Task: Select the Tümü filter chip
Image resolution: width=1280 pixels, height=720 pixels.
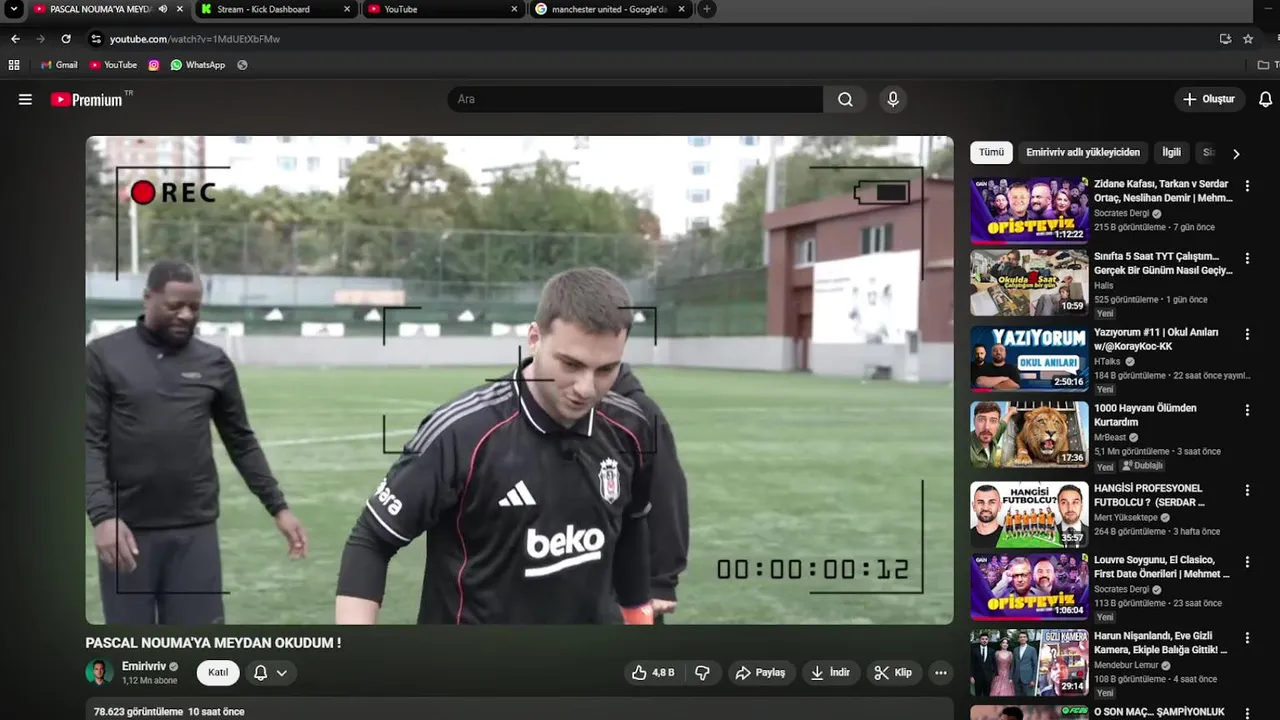Action: [x=991, y=153]
